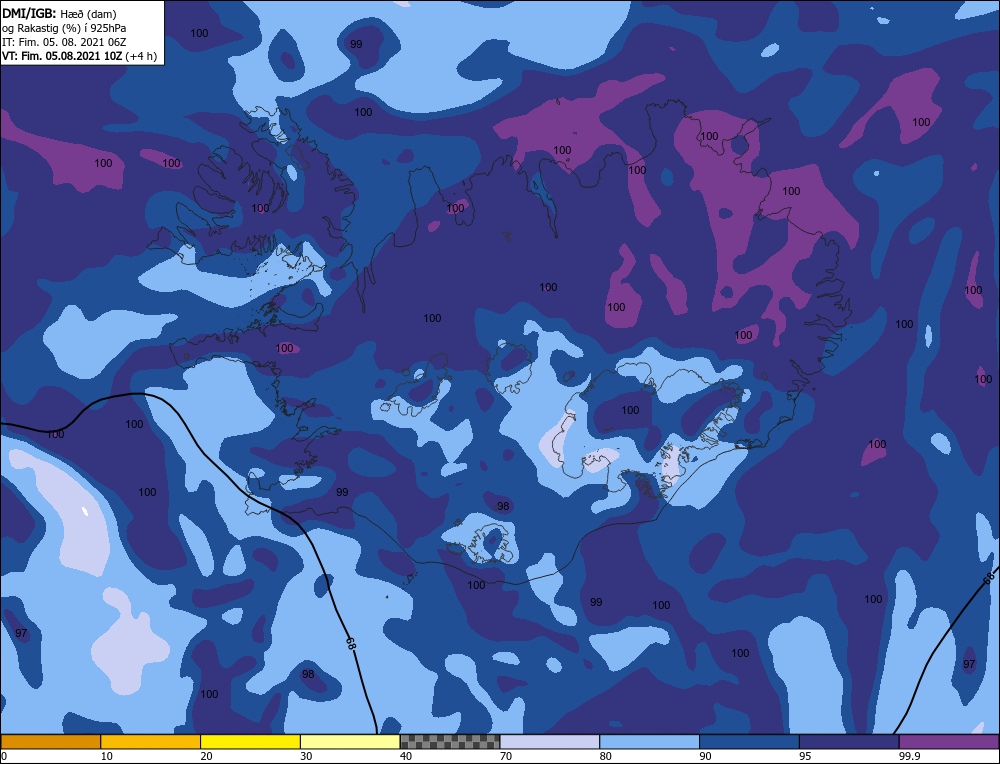Click the light orange 10-20 legend swatch
Screen dimensions: 1000x764
[x=151, y=742]
